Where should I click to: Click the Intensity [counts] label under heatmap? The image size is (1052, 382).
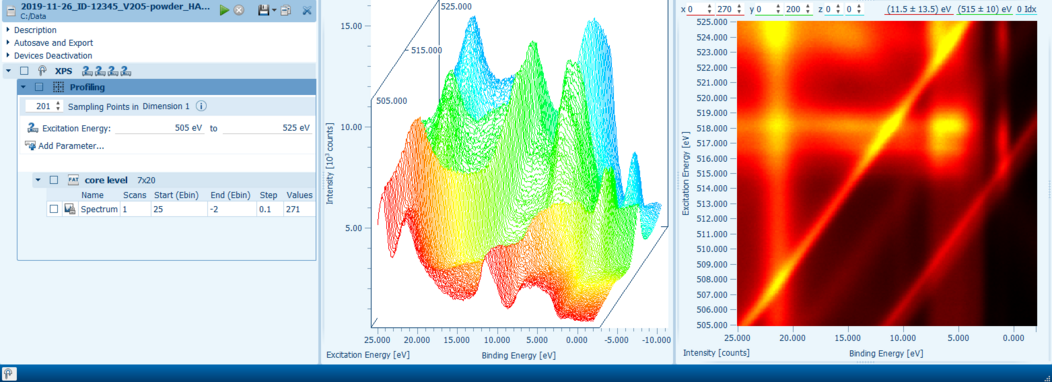[717, 352]
